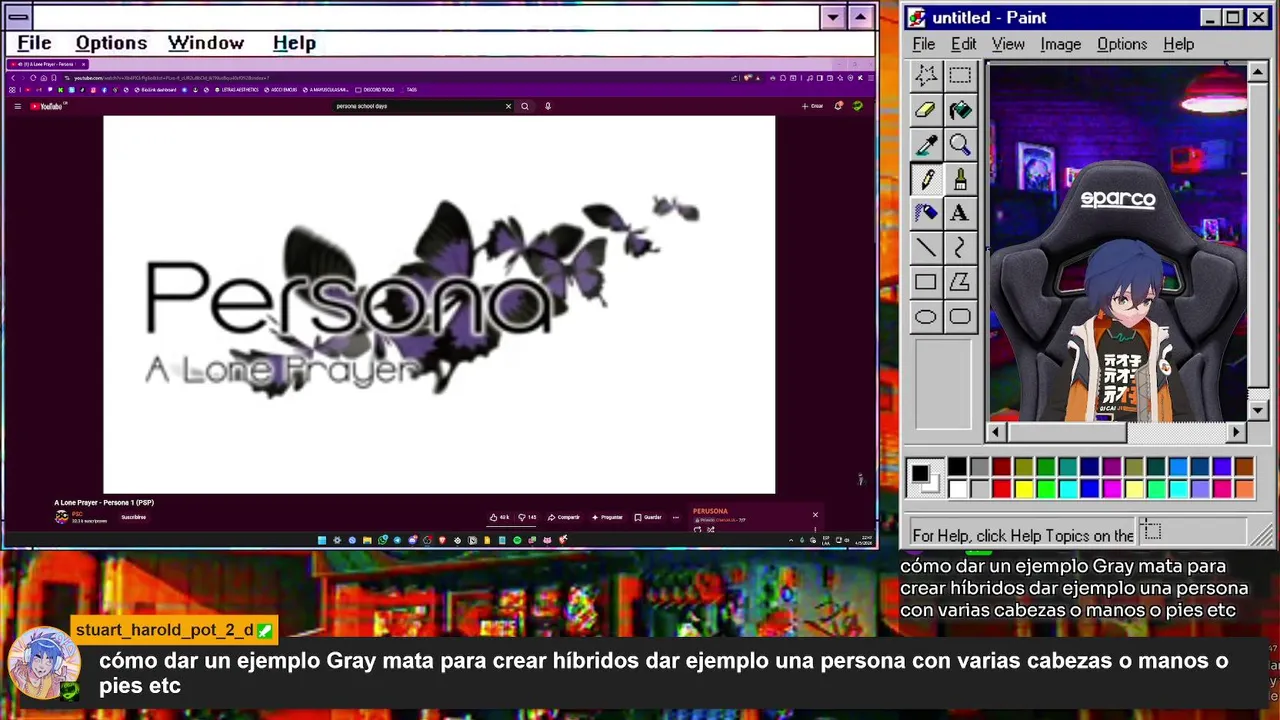Click the Persona A Lone Prayer video

439,305
